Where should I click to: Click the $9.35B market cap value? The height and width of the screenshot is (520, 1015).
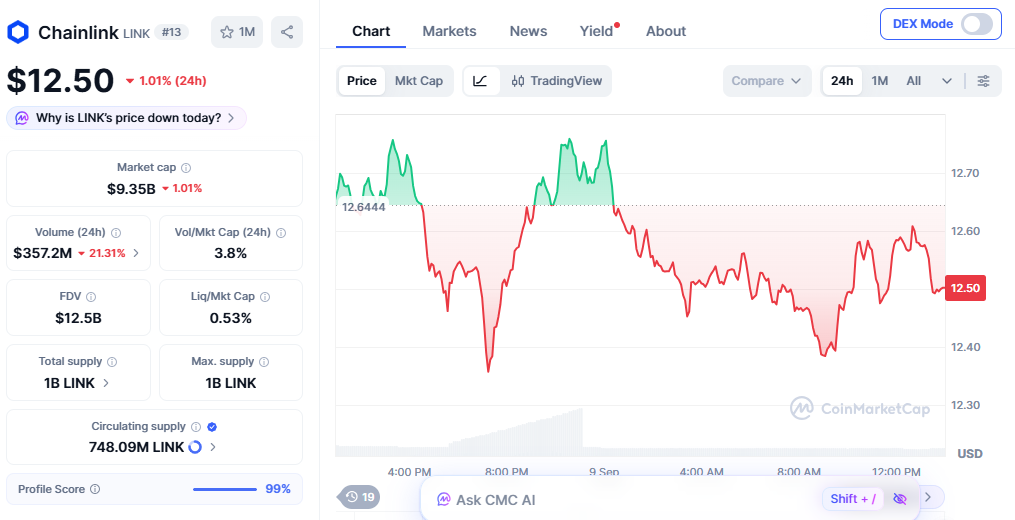[131, 188]
